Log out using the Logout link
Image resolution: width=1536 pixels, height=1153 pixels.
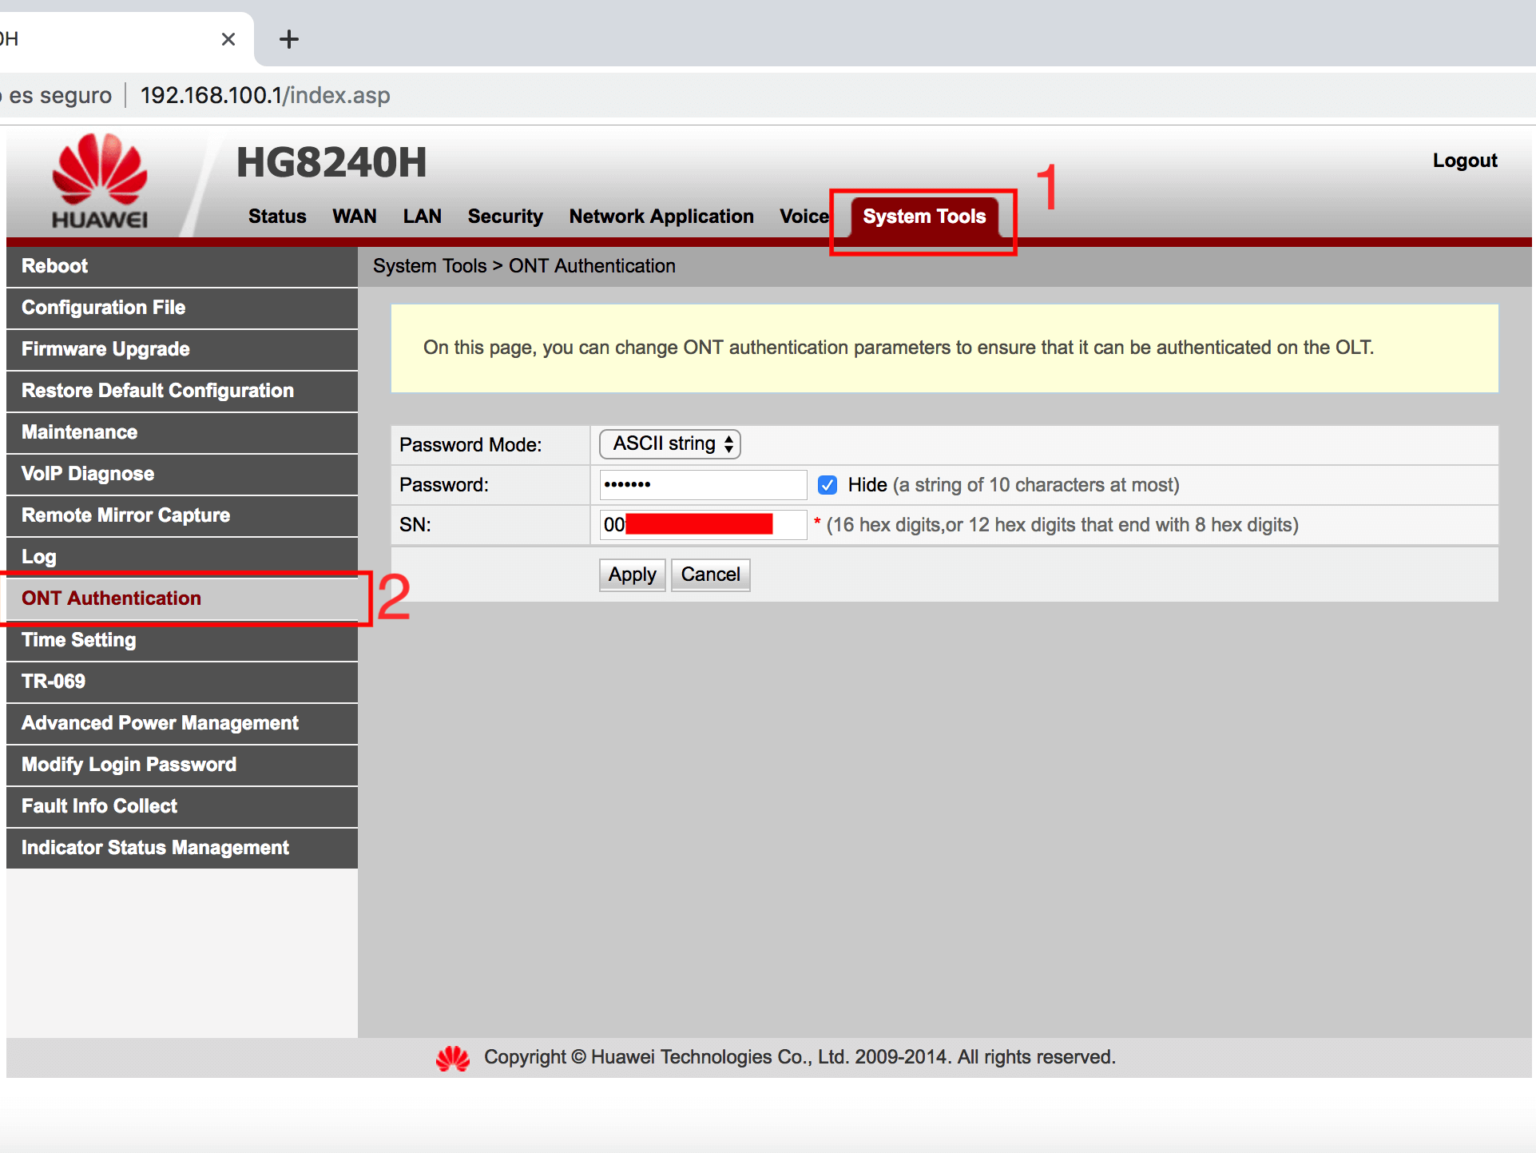[x=1464, y=161]
